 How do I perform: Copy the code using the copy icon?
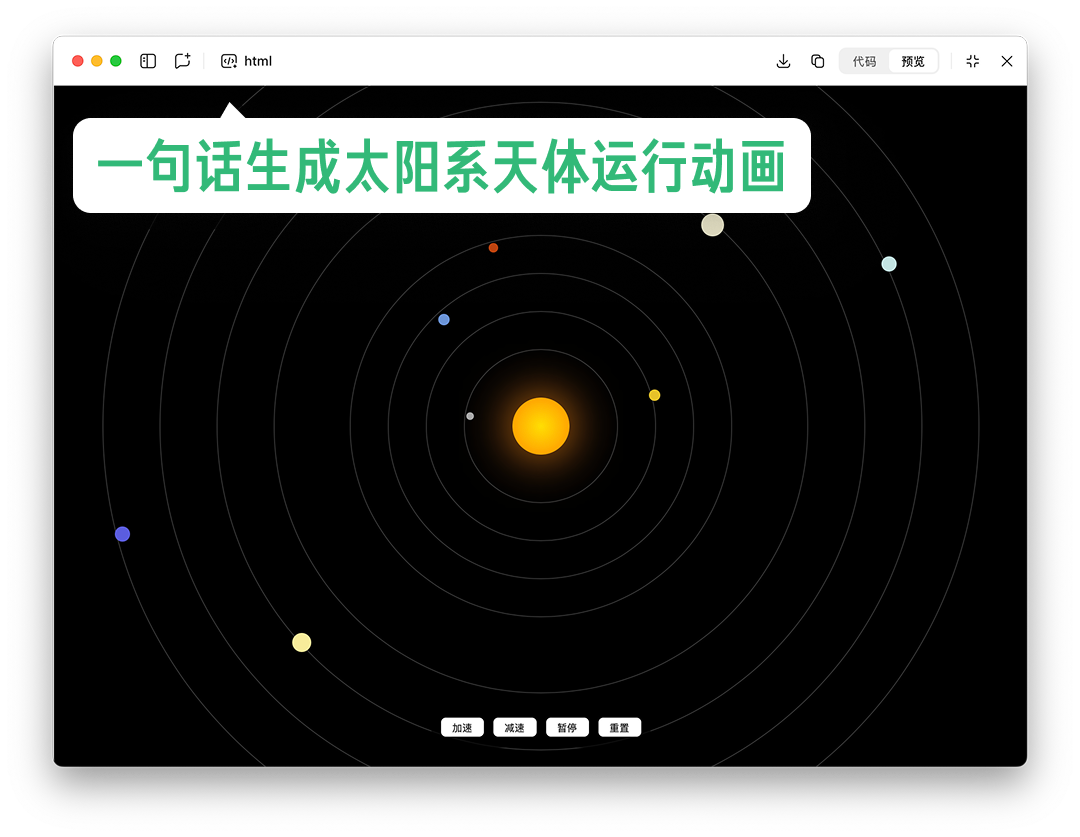point(817,61)
